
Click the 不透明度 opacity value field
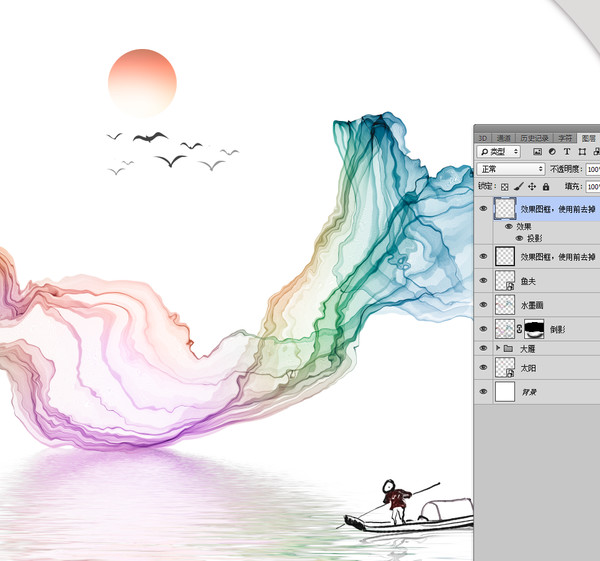point(593,169)
